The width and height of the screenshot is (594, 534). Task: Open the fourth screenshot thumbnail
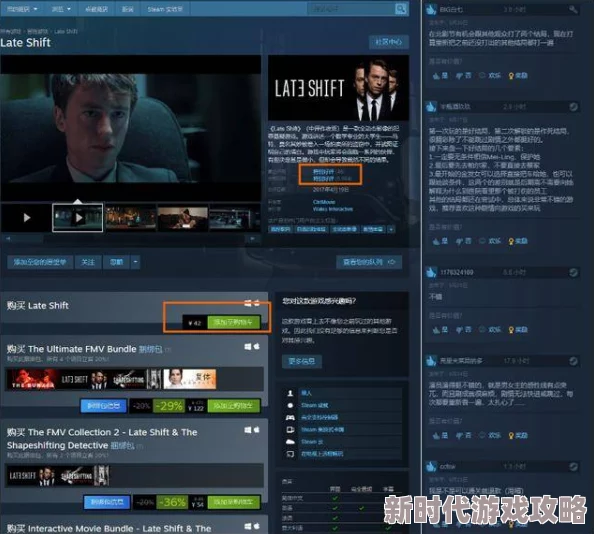pyautogui.click(x=183, y=217)
